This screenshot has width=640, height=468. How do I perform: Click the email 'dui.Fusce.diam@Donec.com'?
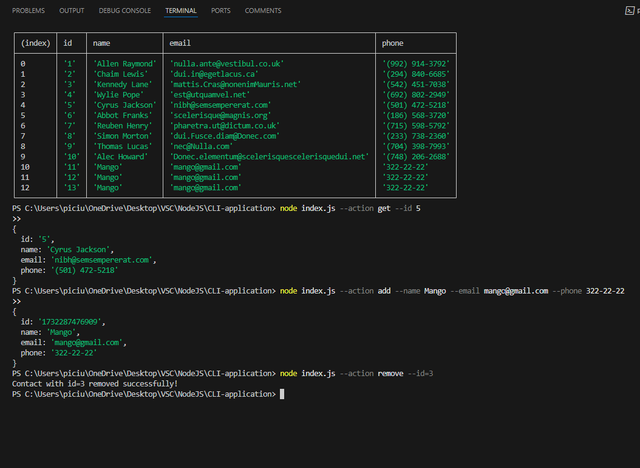225,136
